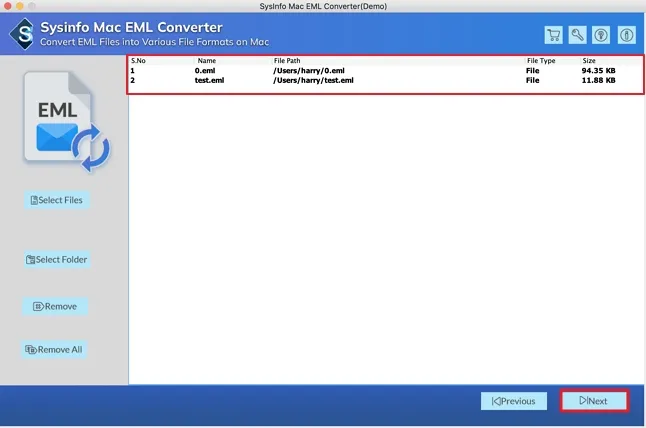646x428 pixels.
Task: Click path /Users/harry/test.eml
Action: pos(313,80)
